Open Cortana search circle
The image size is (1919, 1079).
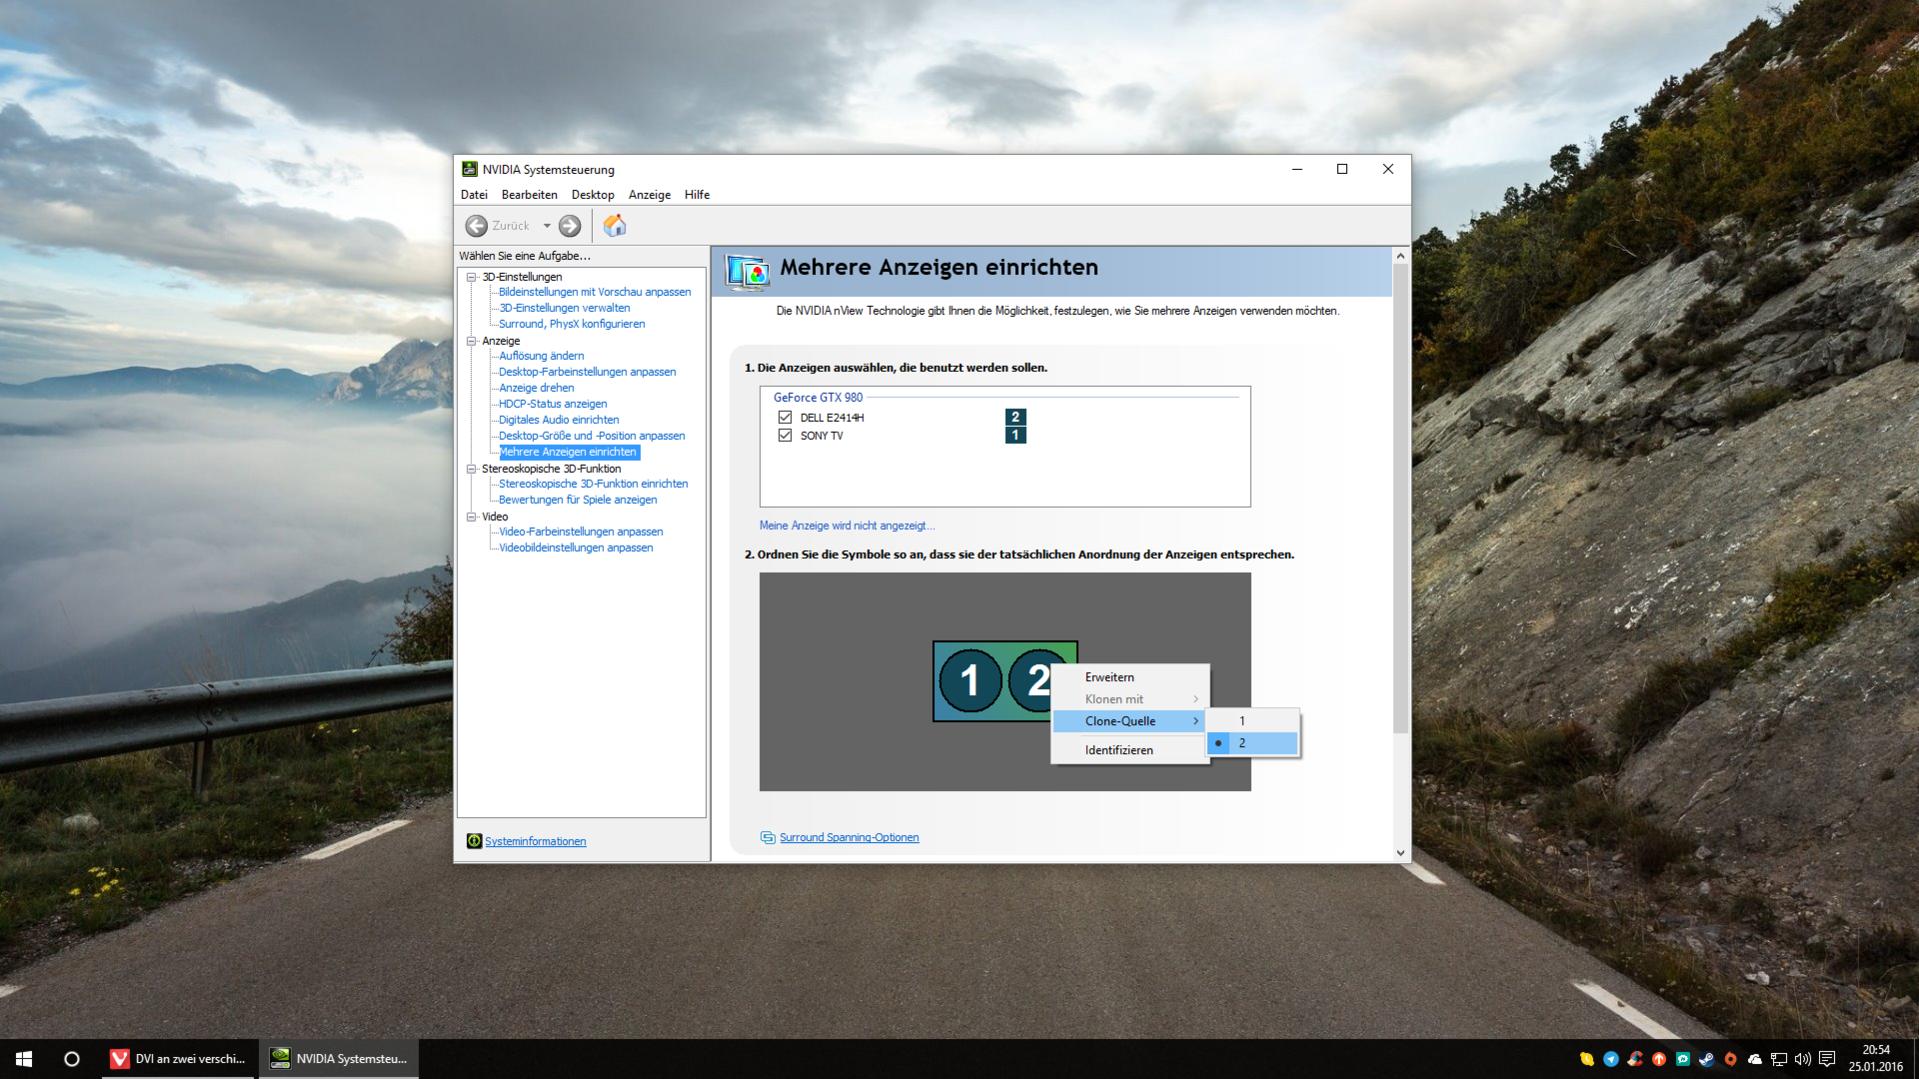pos(72,1059)
